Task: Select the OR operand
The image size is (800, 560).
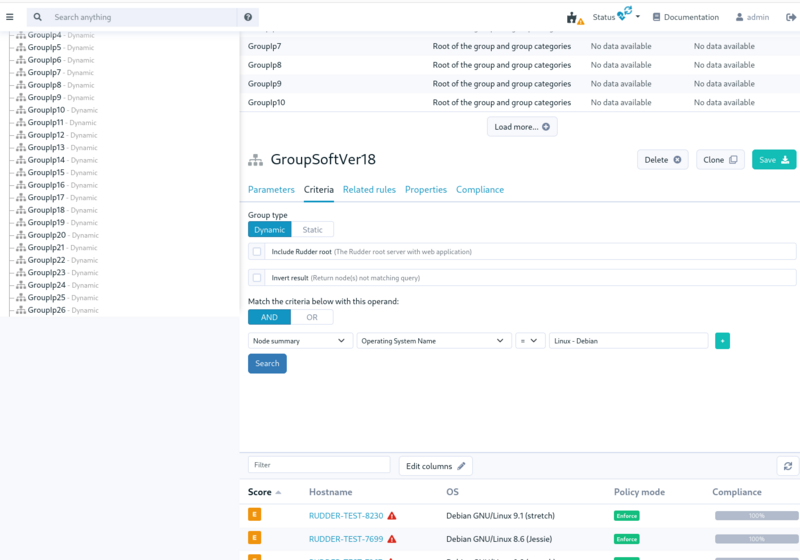Action: coord(312,317)
